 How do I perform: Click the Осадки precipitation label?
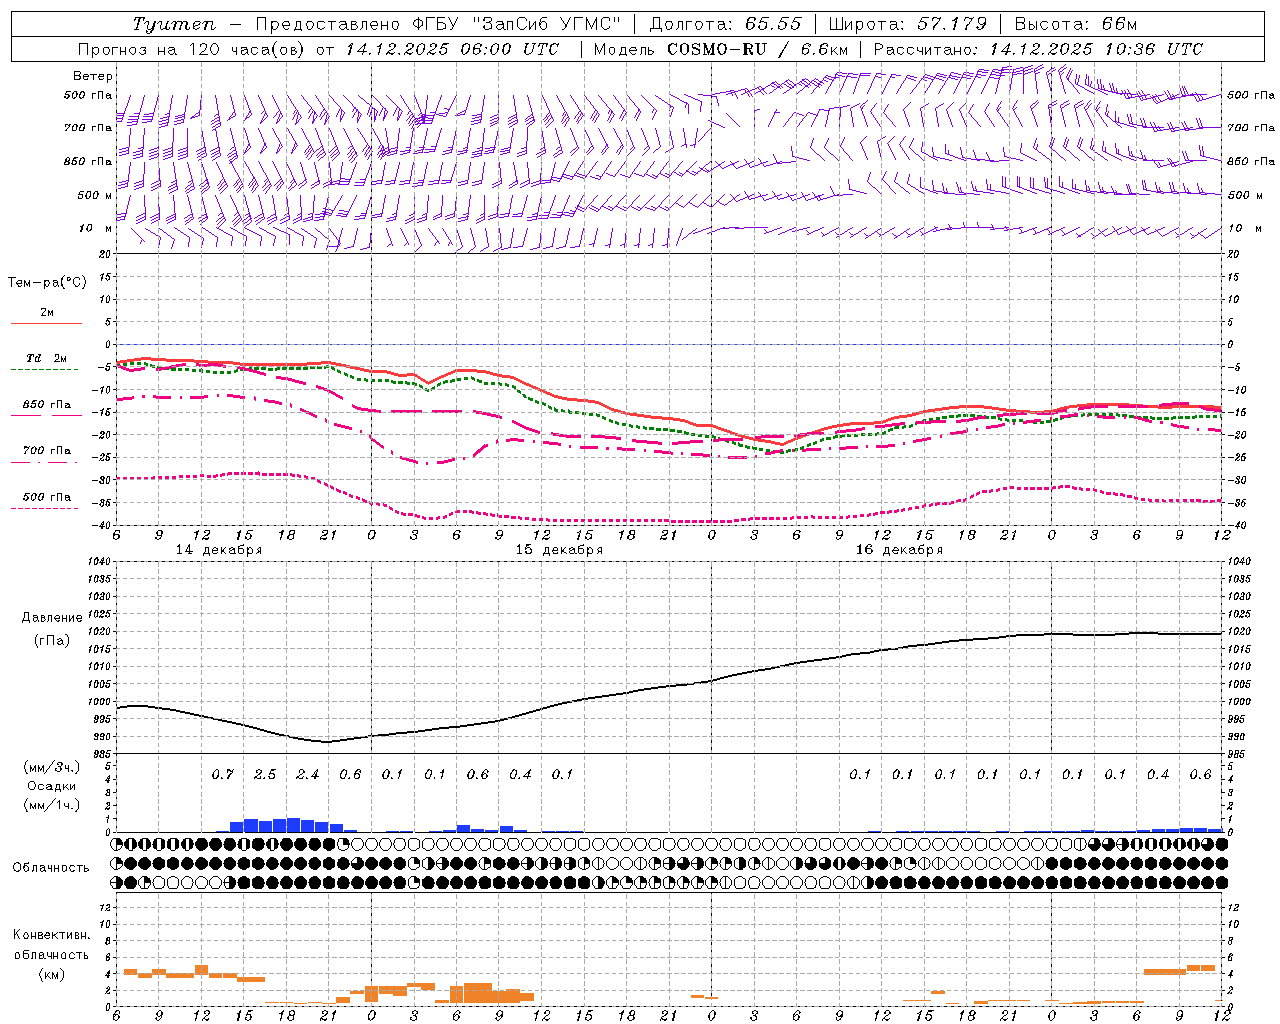click(x=51, y=786)
